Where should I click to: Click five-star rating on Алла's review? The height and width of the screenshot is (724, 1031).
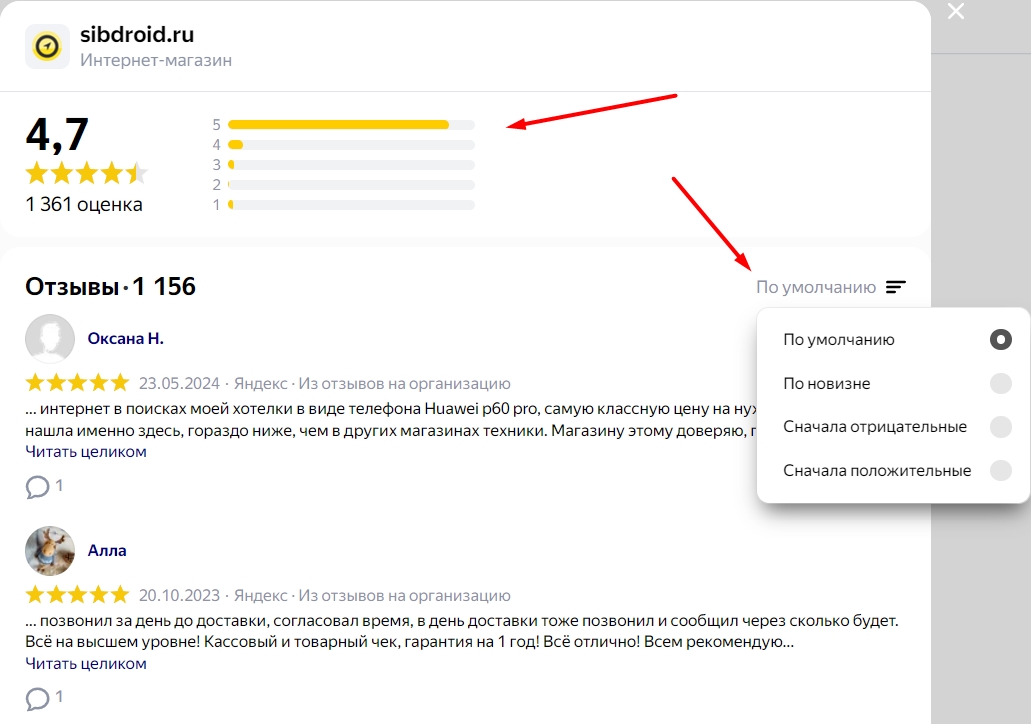click(77, 595)
